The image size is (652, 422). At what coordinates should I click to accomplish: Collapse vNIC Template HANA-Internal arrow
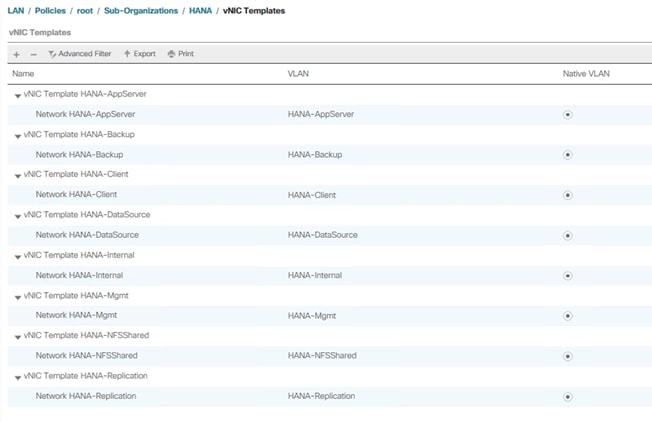tap(17, 257)
